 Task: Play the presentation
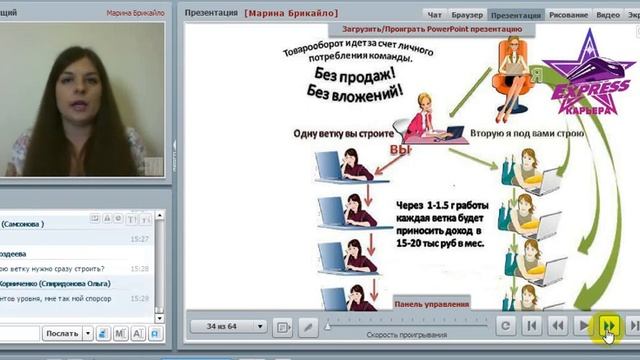tap(583, 325)
